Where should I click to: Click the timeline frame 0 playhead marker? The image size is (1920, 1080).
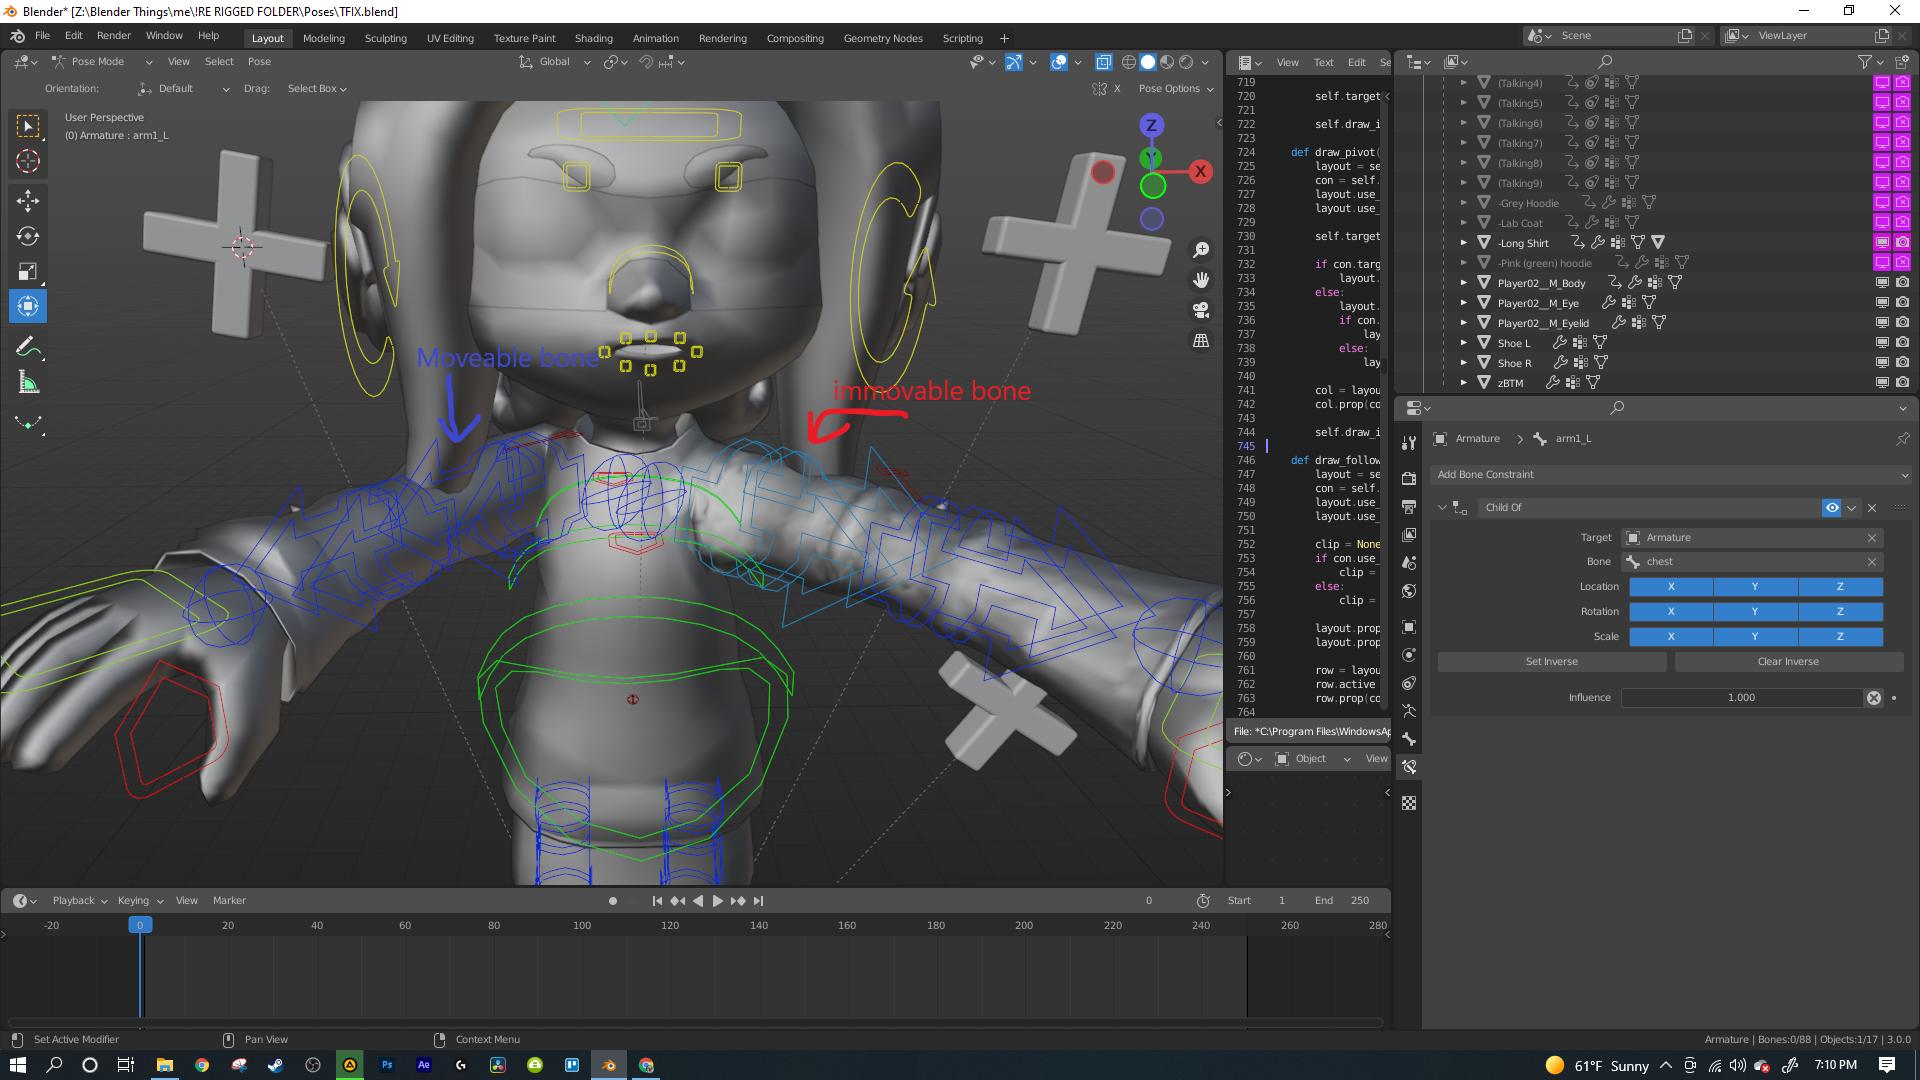[140, 925]
